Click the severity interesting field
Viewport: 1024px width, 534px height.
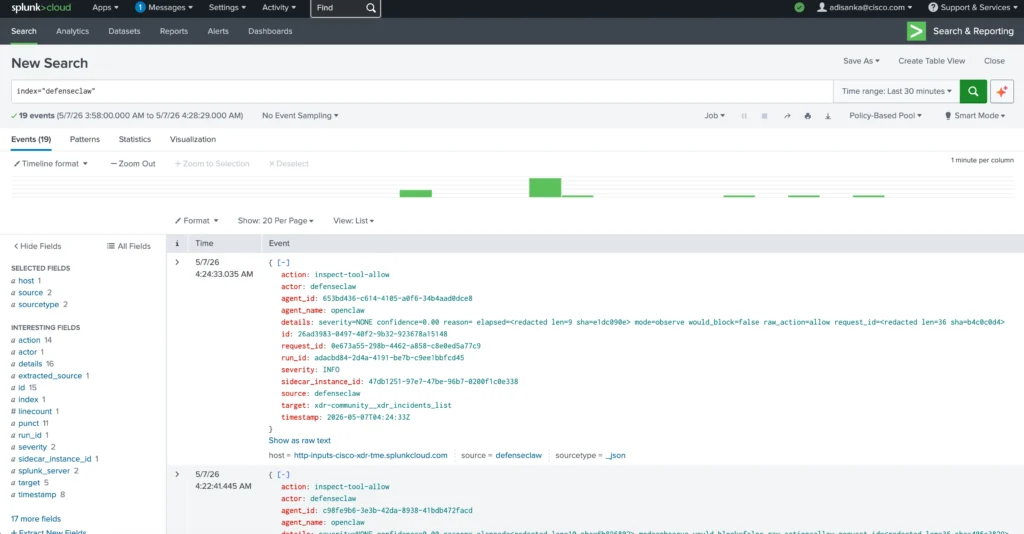pos(33,447)
